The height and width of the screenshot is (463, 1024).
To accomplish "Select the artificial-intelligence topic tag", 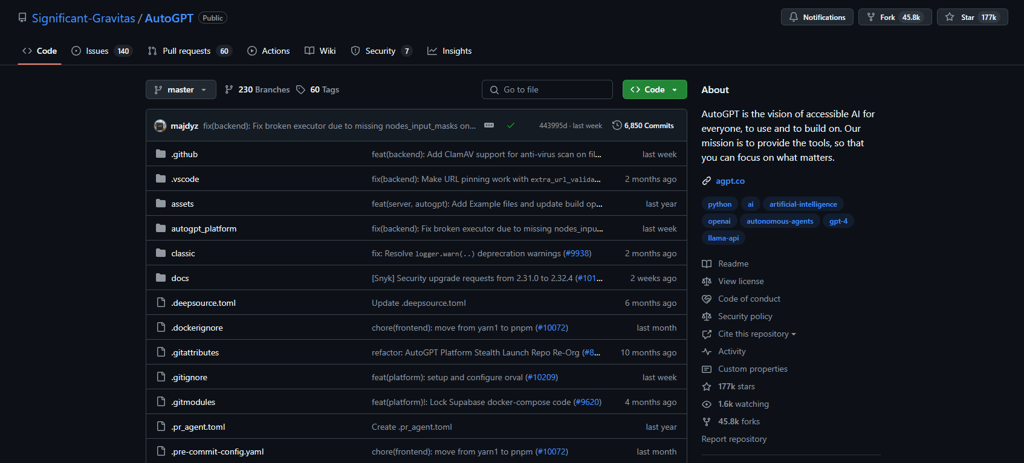I will tap(803, 204).
